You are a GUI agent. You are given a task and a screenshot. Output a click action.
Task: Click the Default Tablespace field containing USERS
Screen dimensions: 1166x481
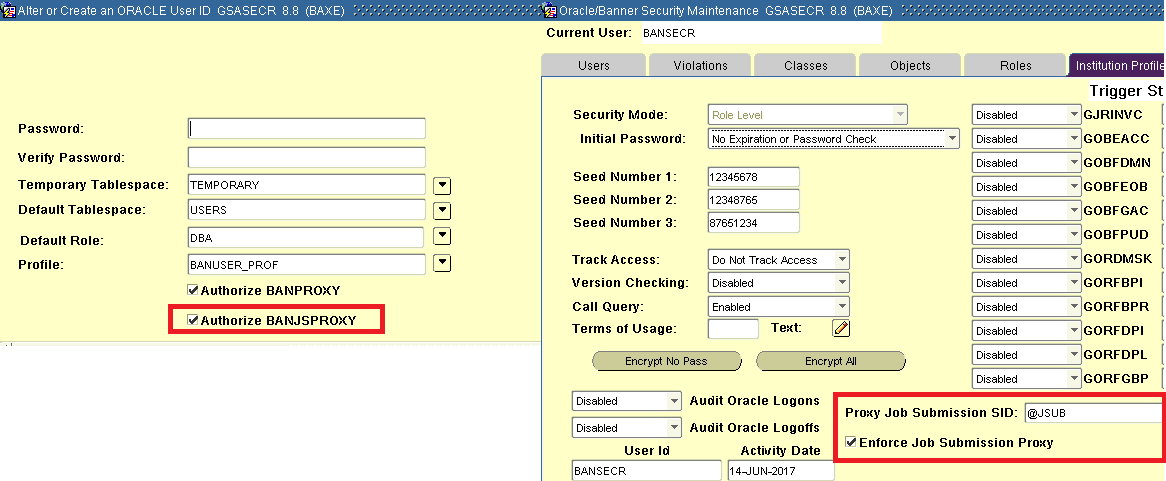coord(306,210)
